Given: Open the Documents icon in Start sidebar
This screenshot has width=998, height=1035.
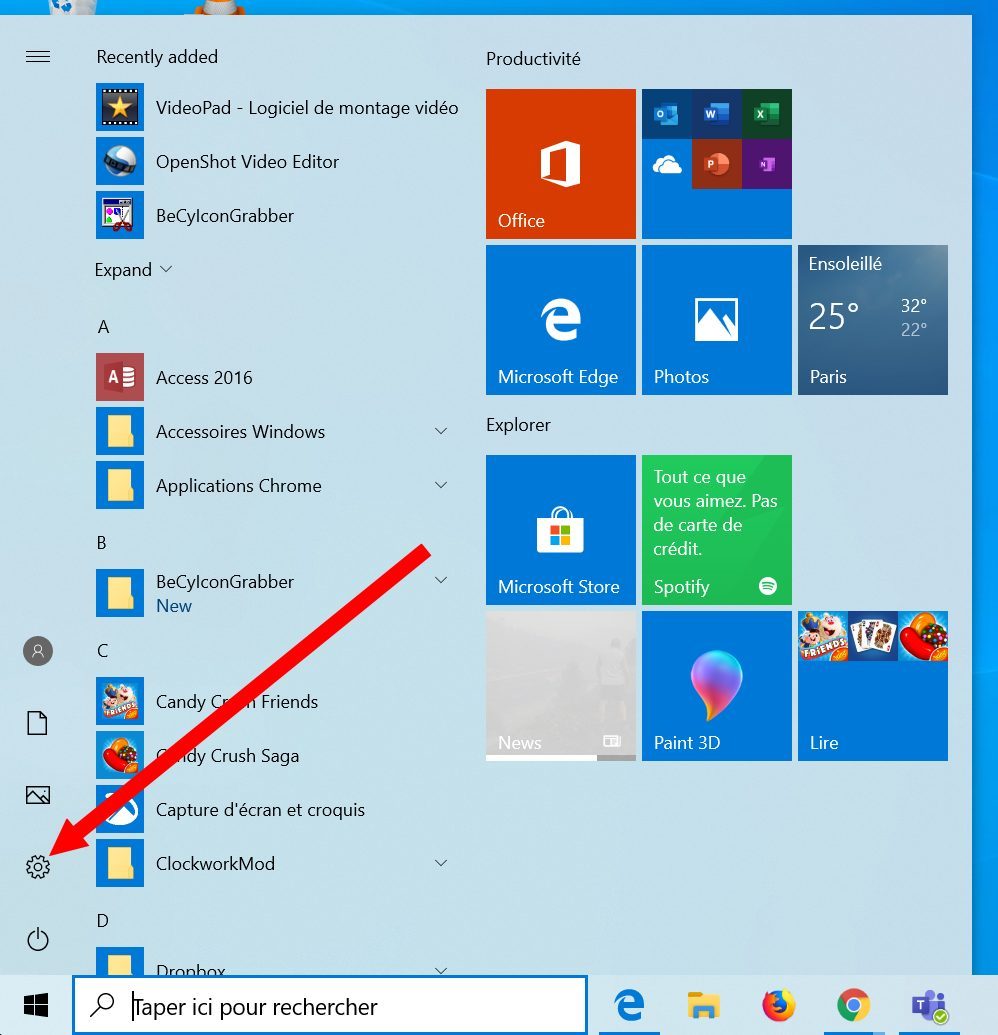Looking at the screenshot, I should (x=38, y=723).
